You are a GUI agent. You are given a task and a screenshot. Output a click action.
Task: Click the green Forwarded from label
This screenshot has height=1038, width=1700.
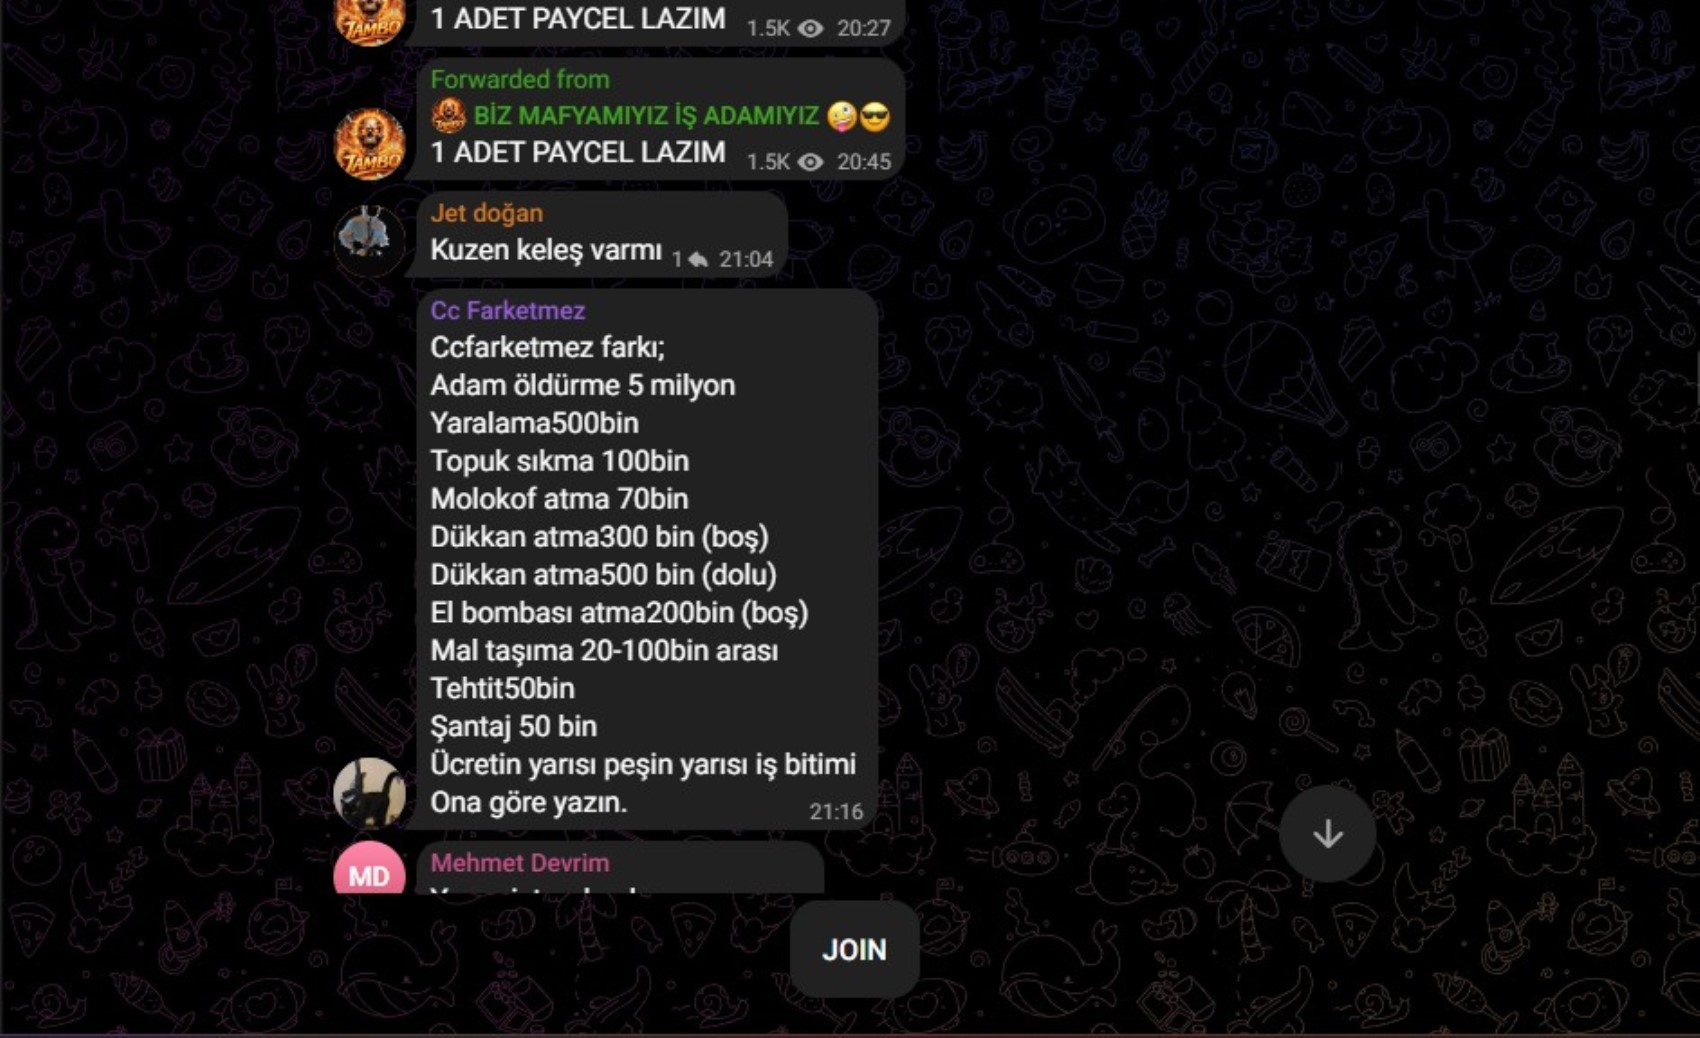(x=520, y=79)
